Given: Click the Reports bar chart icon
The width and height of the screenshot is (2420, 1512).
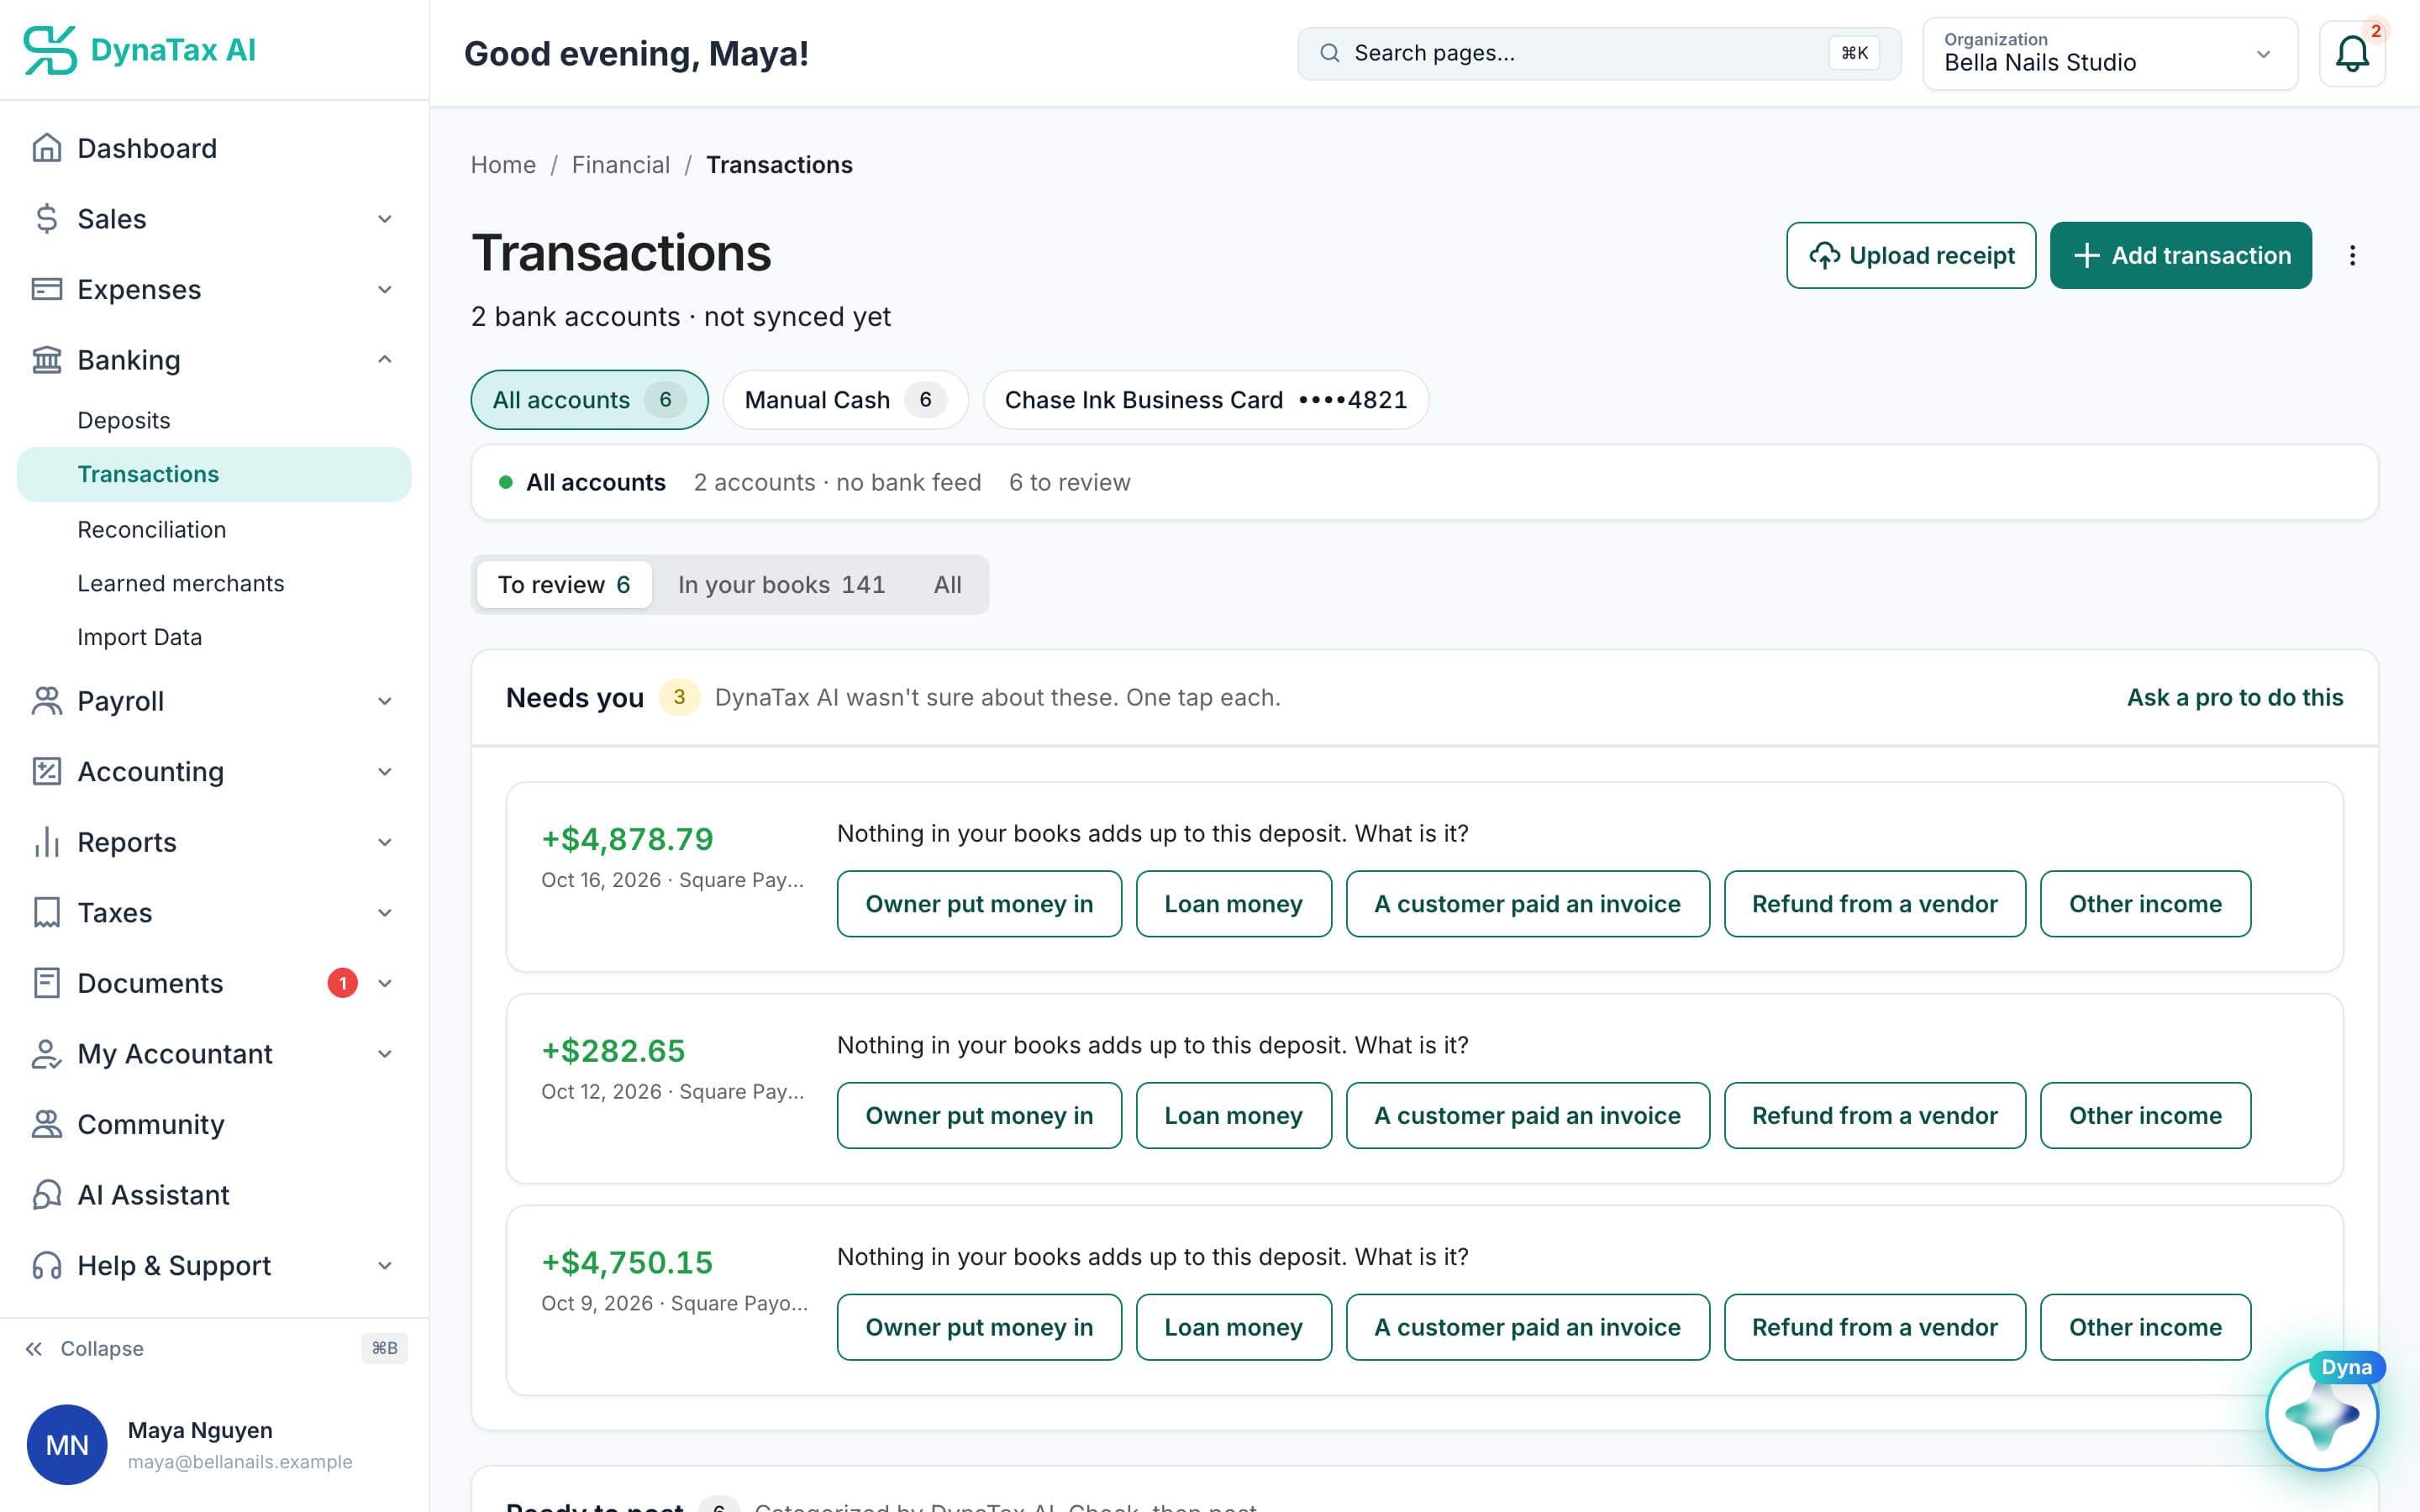Looking at the screenshot, I should (x=46, y=842).
